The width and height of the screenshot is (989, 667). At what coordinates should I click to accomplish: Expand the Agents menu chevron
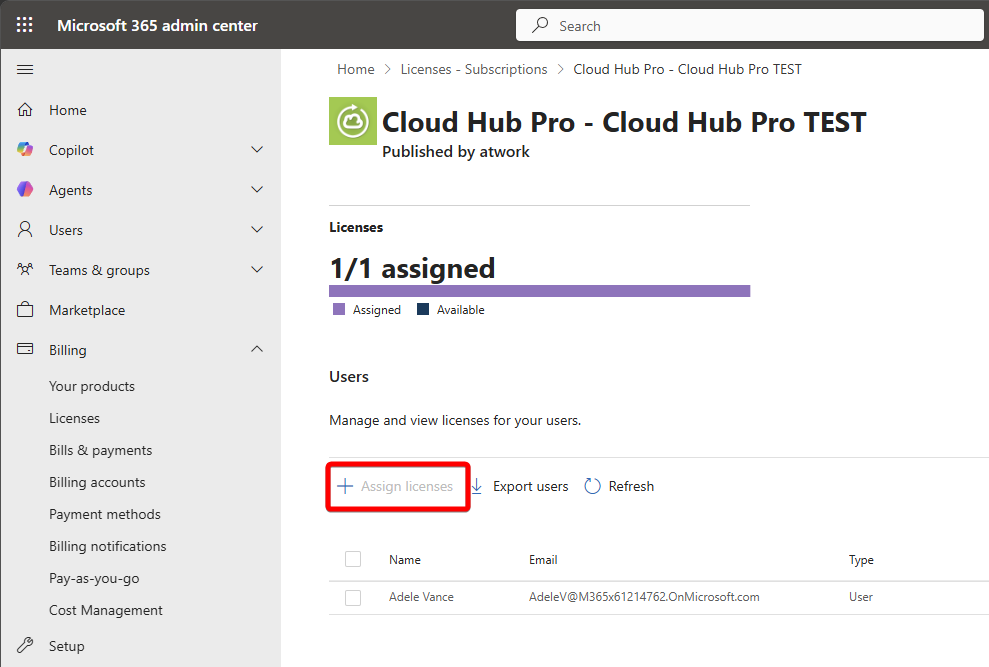coord(257,189)
